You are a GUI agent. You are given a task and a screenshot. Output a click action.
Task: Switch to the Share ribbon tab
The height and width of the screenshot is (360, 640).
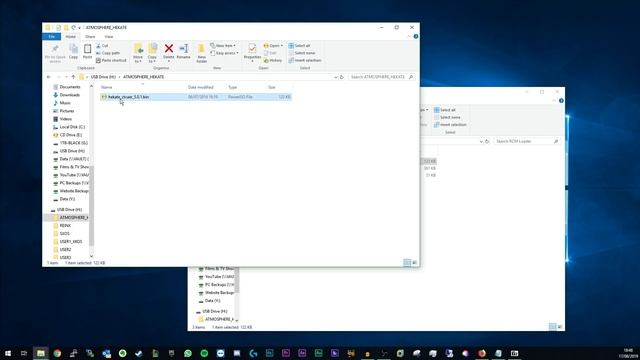pos(90,37)
